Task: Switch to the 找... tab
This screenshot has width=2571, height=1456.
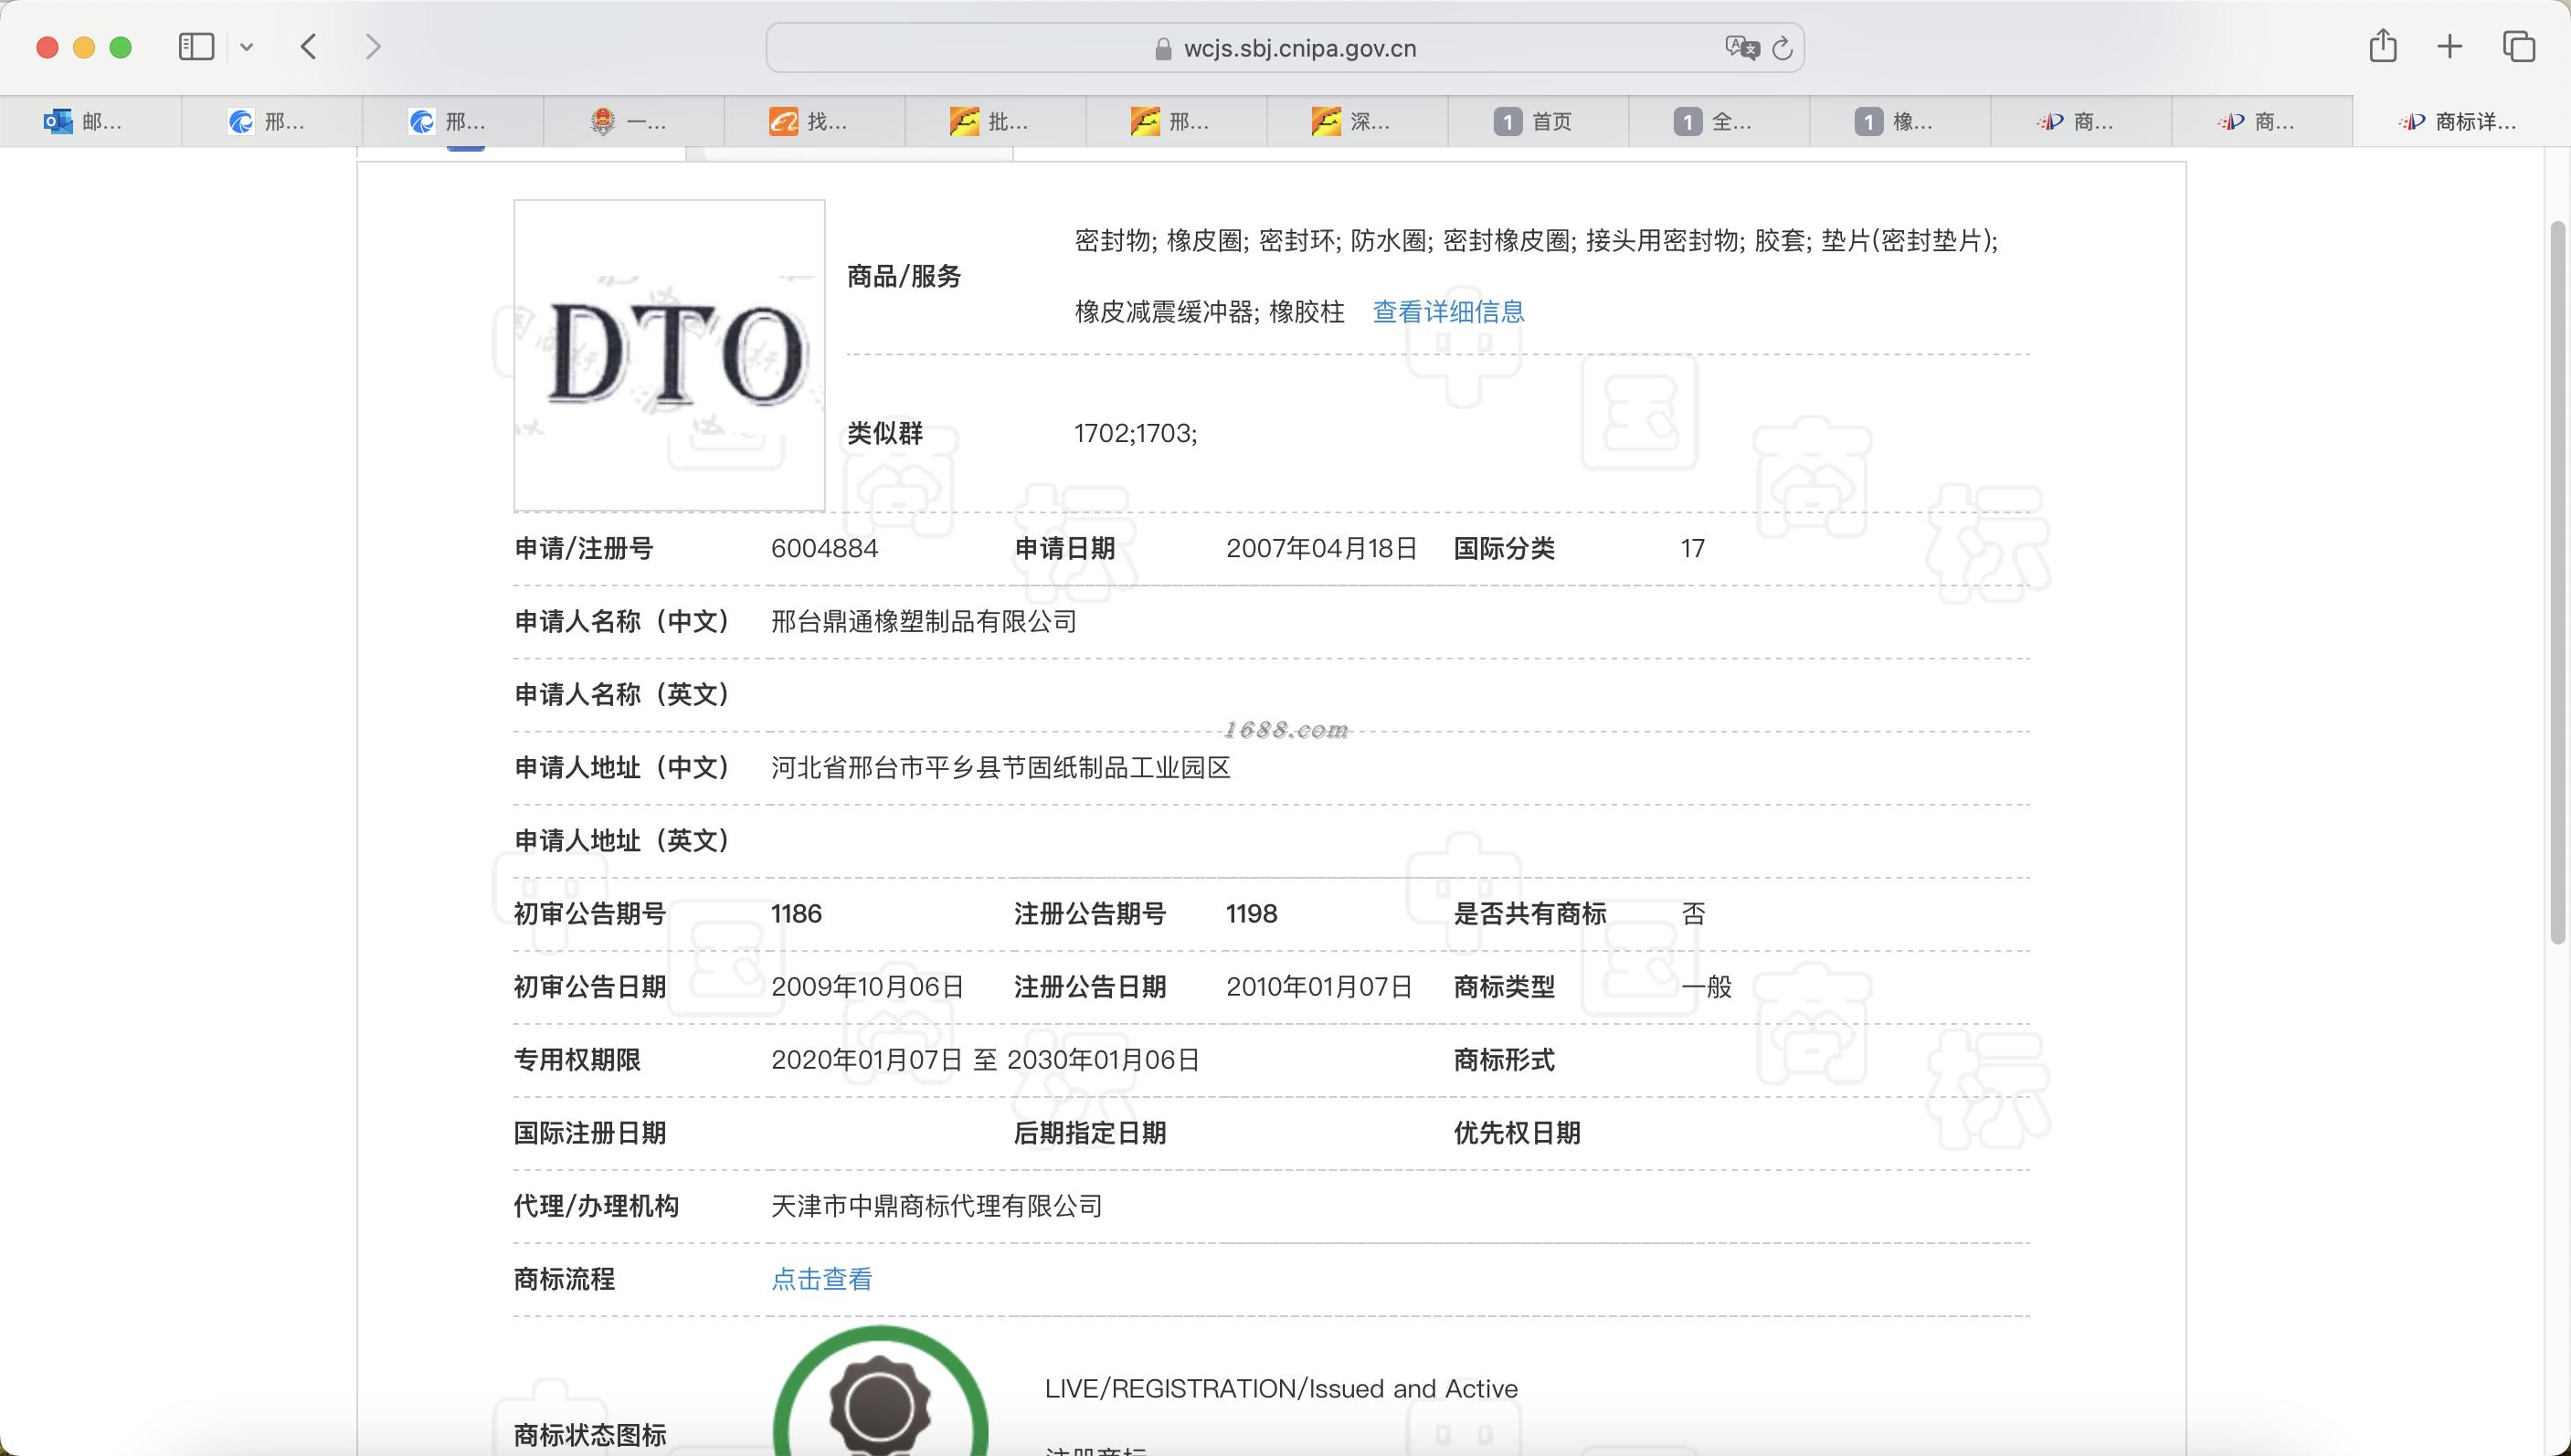Action: pos(815,122)
